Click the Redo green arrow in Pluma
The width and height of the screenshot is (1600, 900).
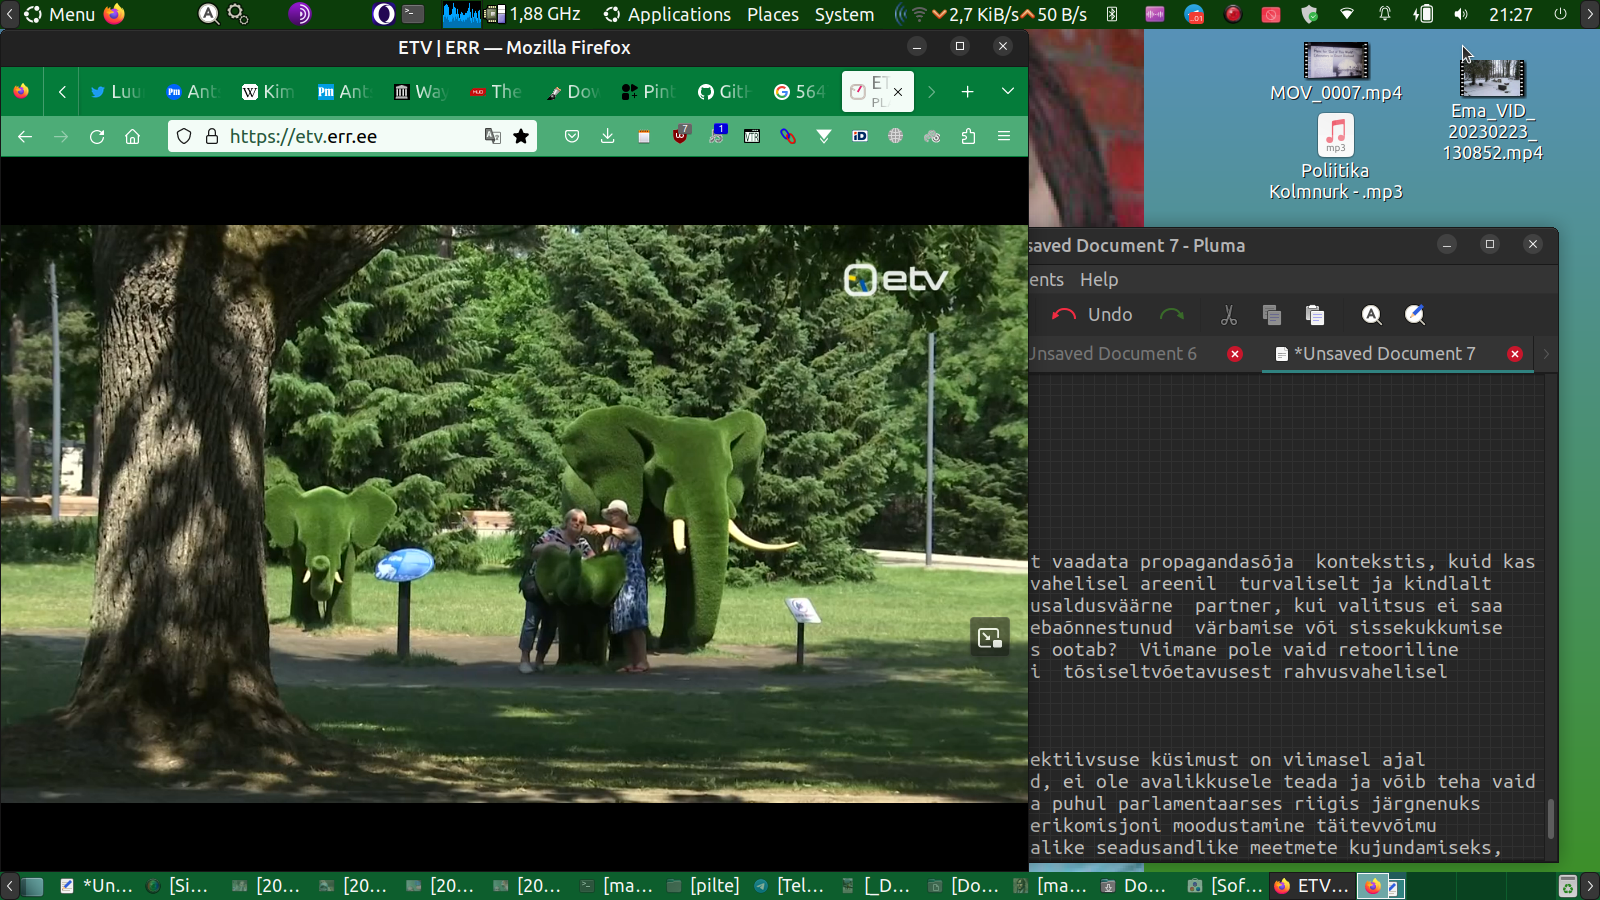1171,315
